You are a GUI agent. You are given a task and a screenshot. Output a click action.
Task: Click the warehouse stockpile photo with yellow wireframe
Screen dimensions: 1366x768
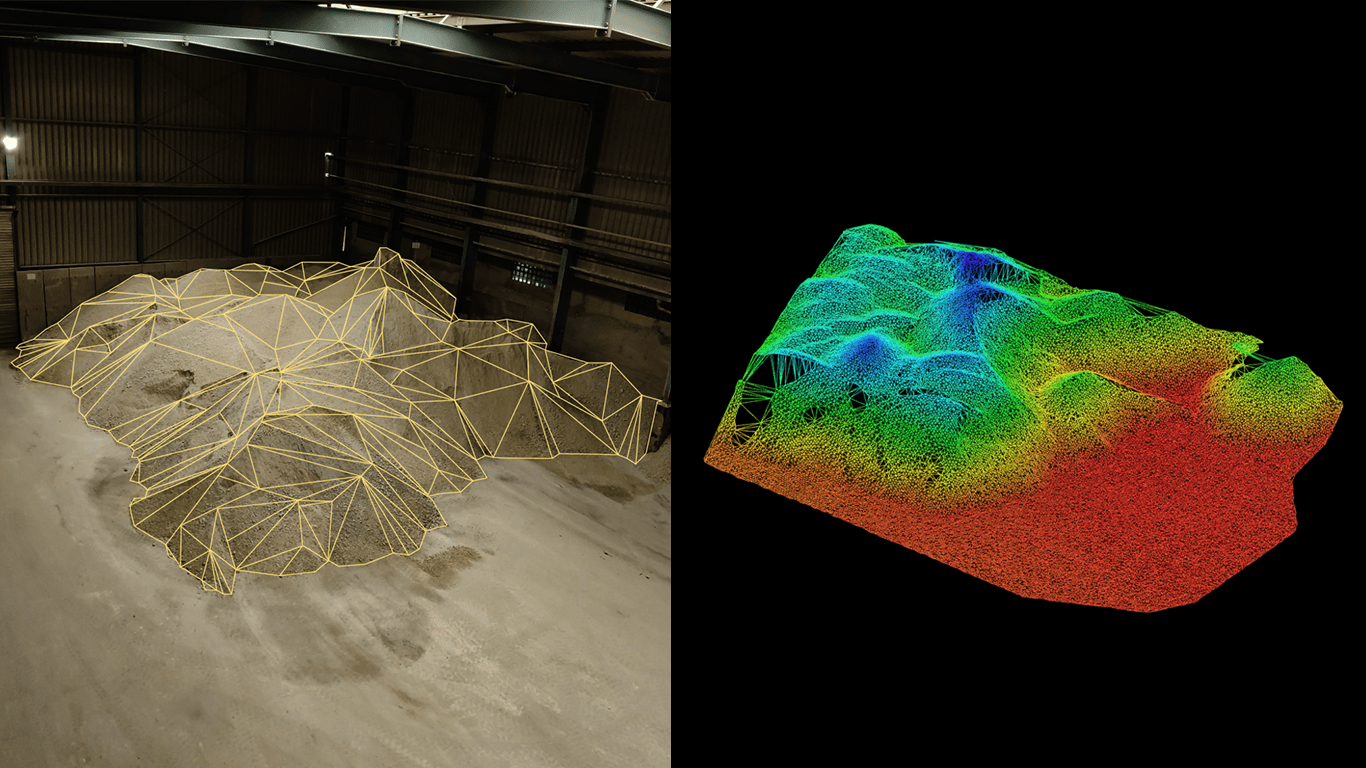click(x=335, y=384)
